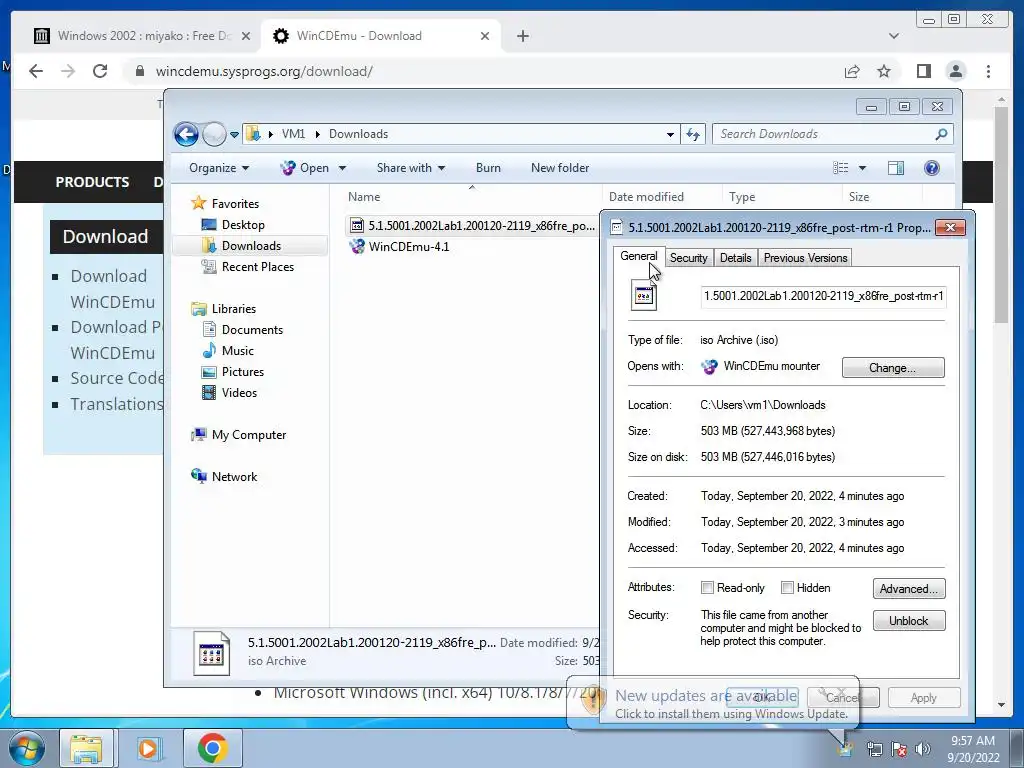Click Apply in Properties dialog
This screenshot has width=1024, height=768.
pos(923,698)
